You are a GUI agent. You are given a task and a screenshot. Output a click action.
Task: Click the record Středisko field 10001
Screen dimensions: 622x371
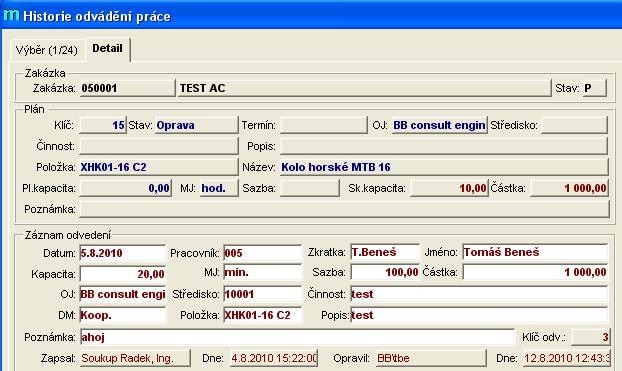263,294
